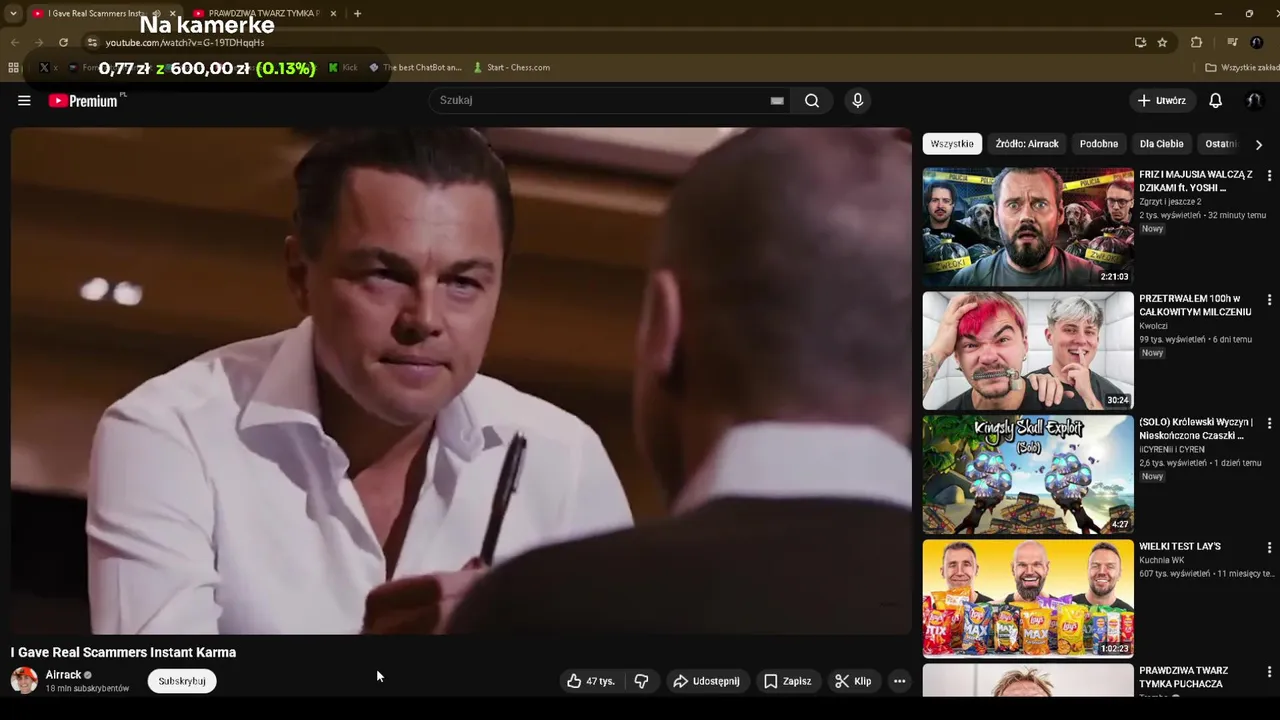
Task: Select the Dla Ciebie filter chip
Action: [1162, 144]
